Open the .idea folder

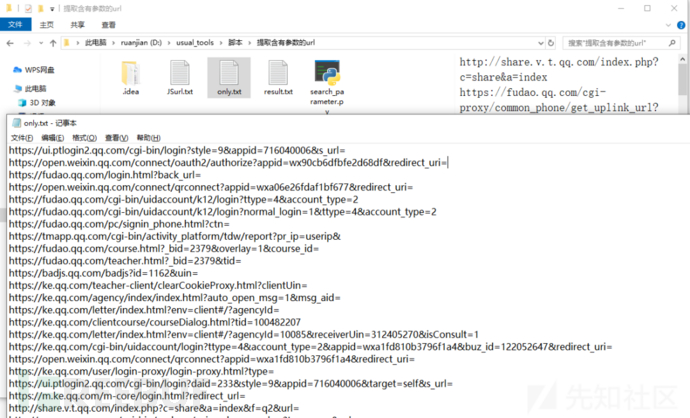(131, 78)
